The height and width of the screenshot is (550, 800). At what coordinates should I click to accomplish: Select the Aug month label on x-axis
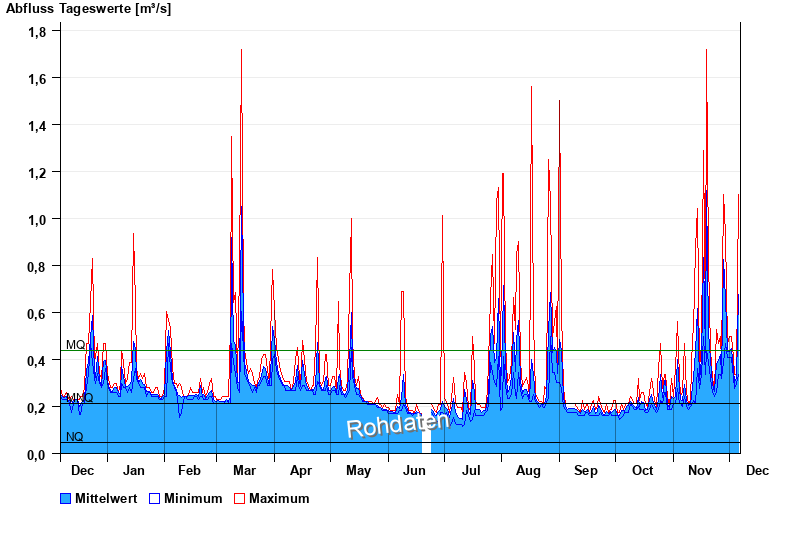point(528,470)
